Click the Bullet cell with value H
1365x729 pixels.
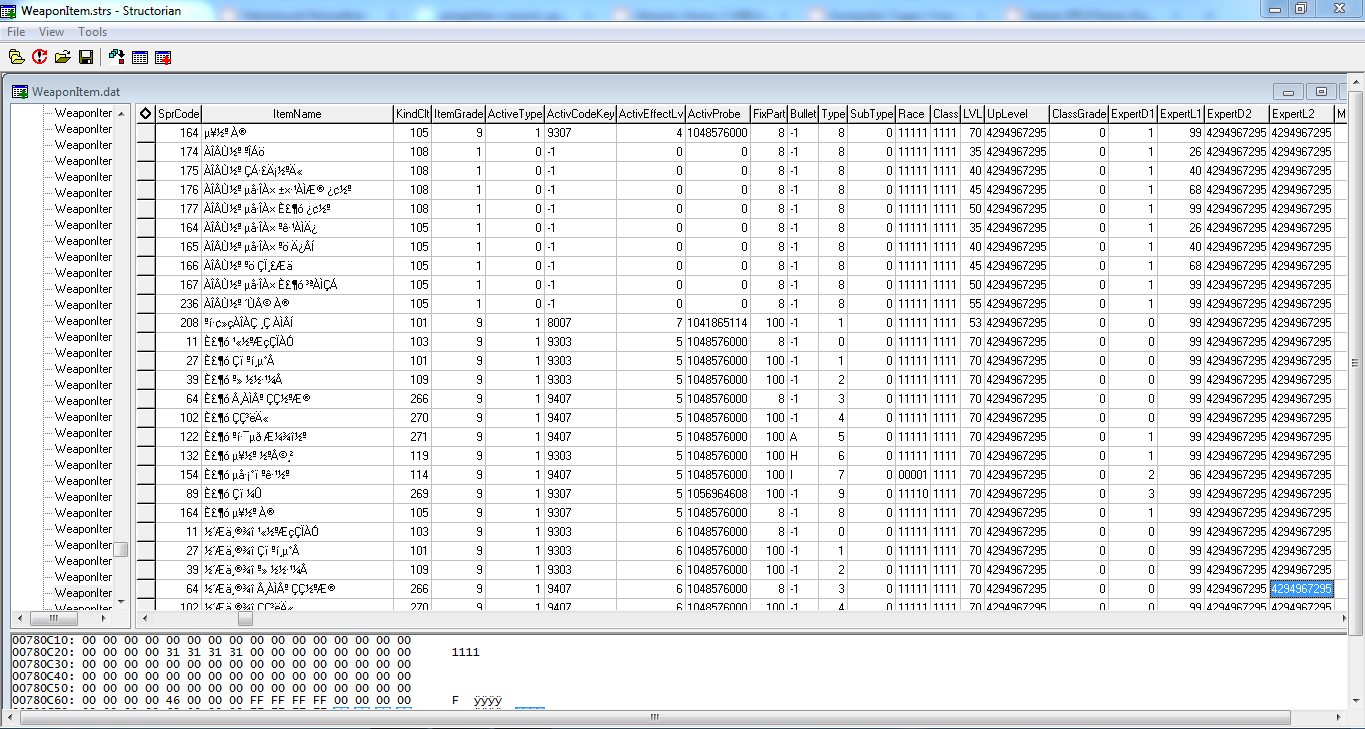tap(803, 456)
